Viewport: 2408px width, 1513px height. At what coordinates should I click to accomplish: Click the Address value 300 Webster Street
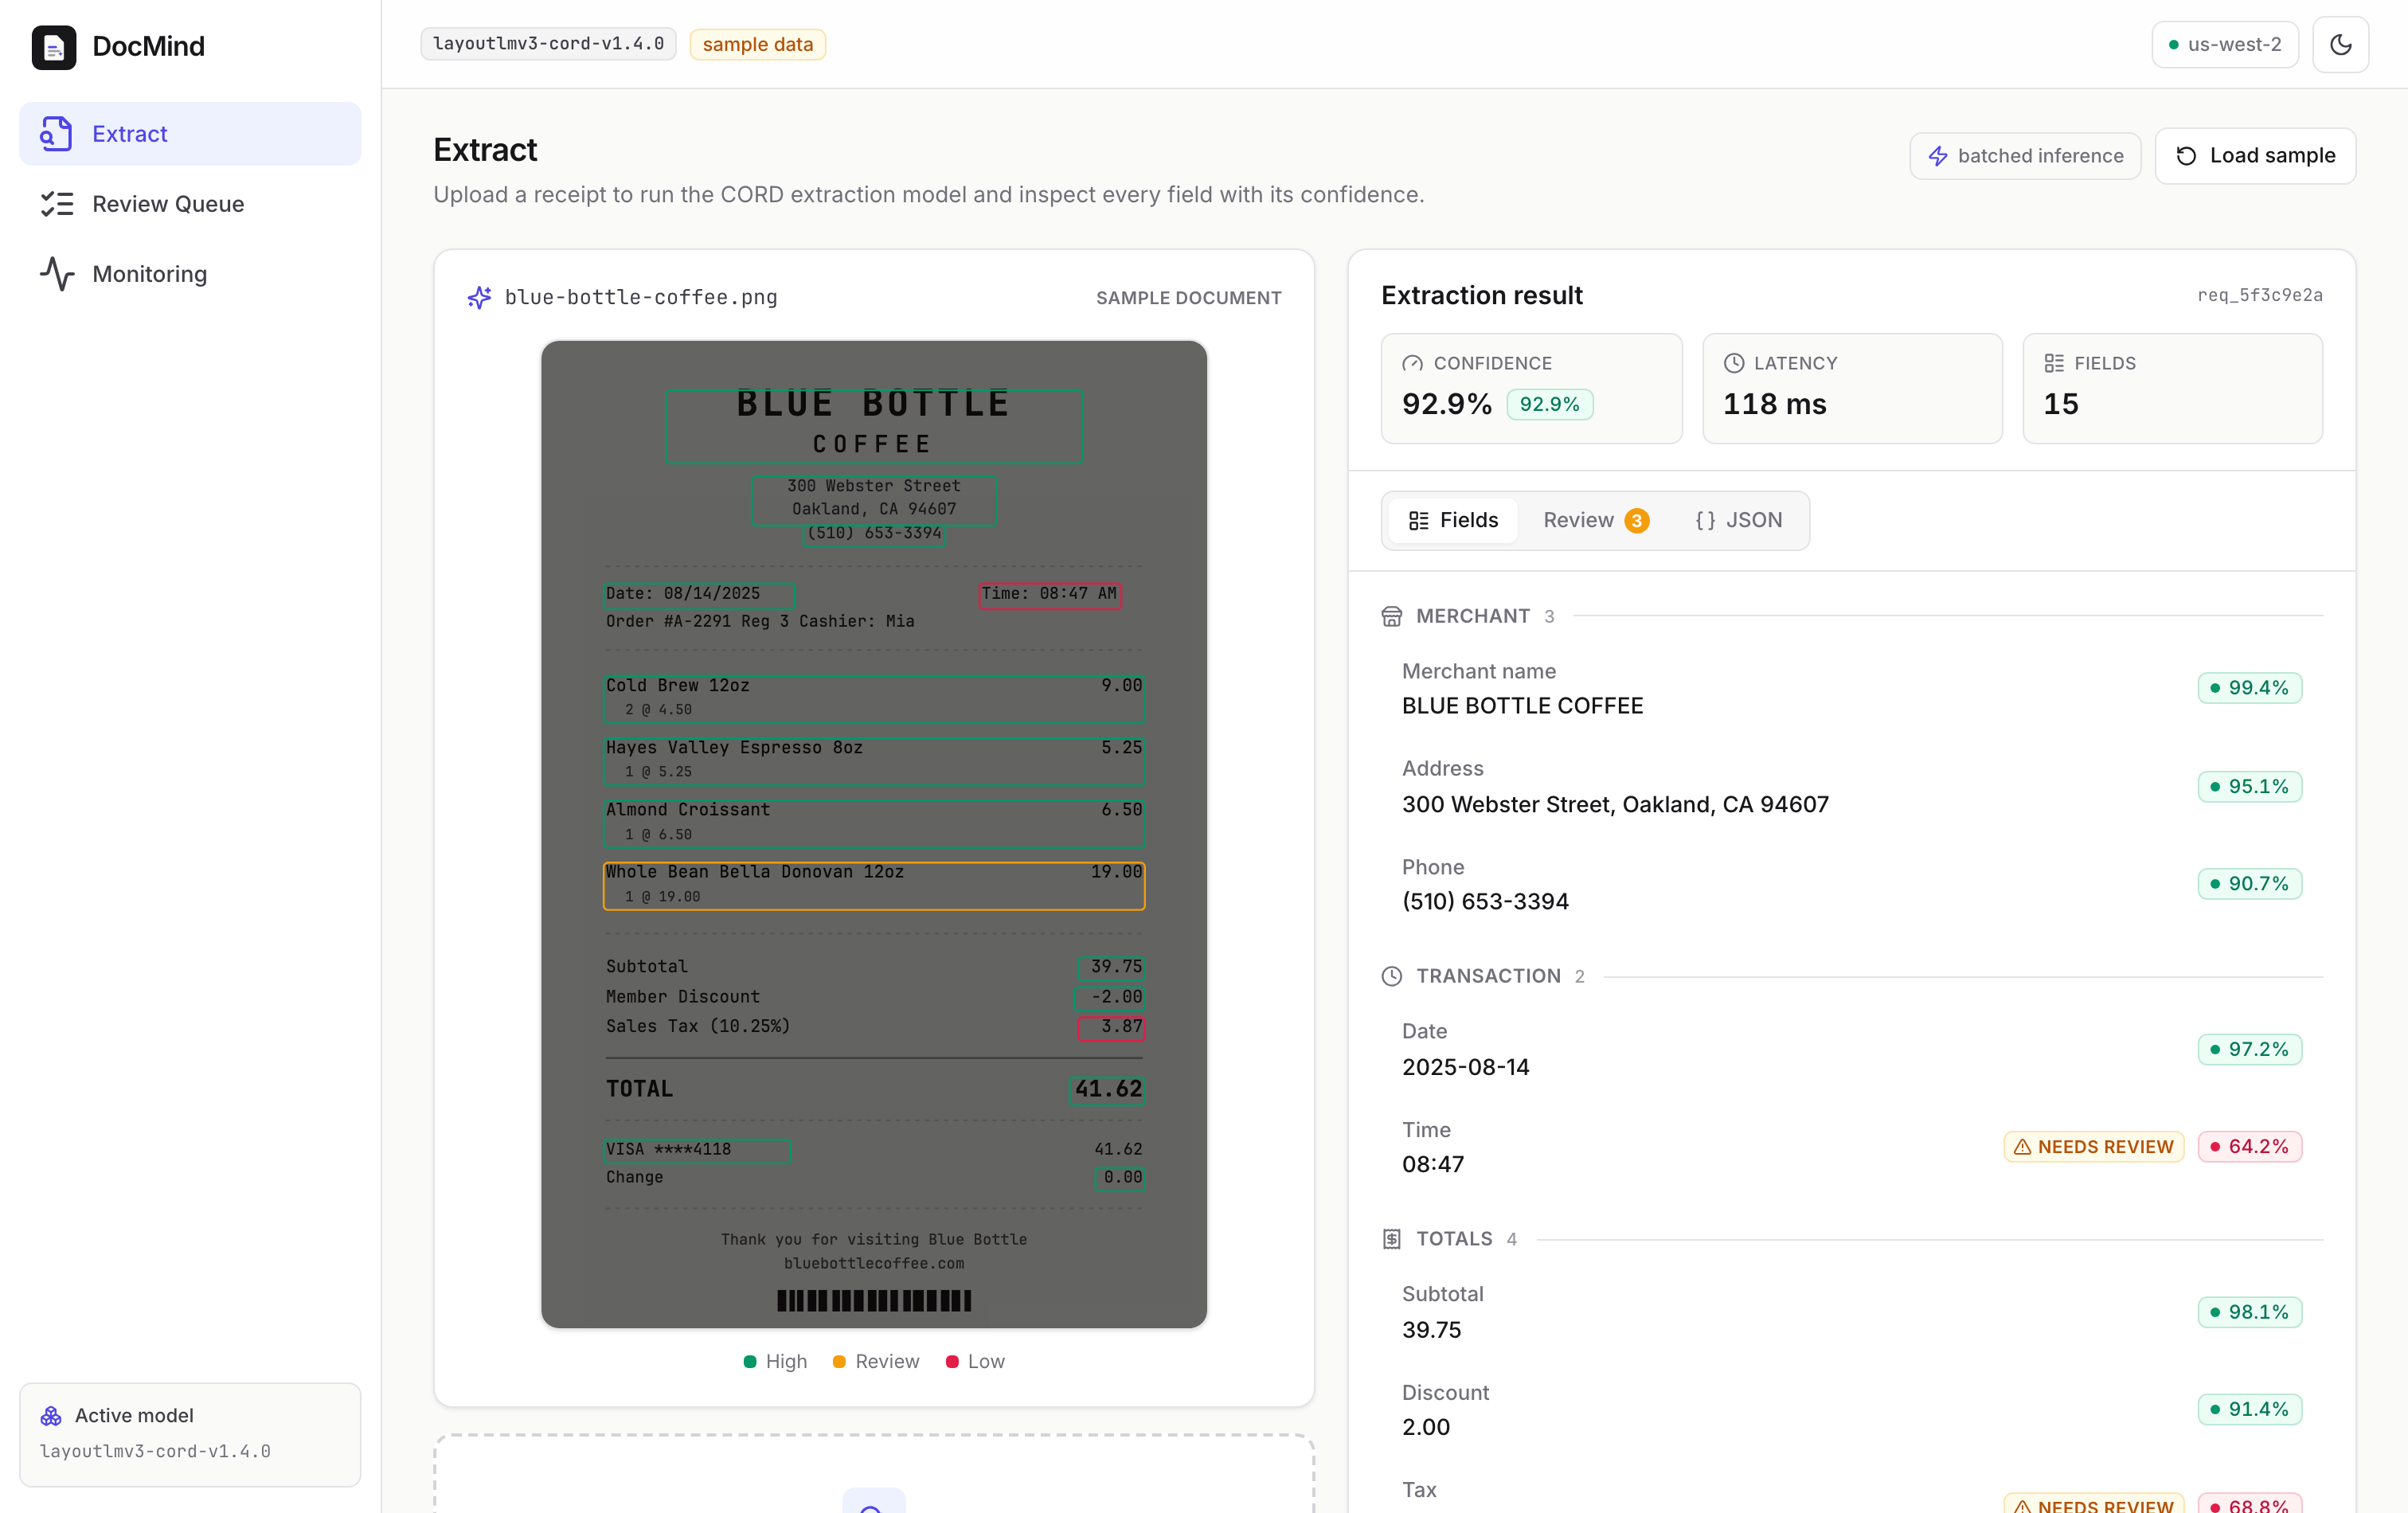coord(1615,804)
